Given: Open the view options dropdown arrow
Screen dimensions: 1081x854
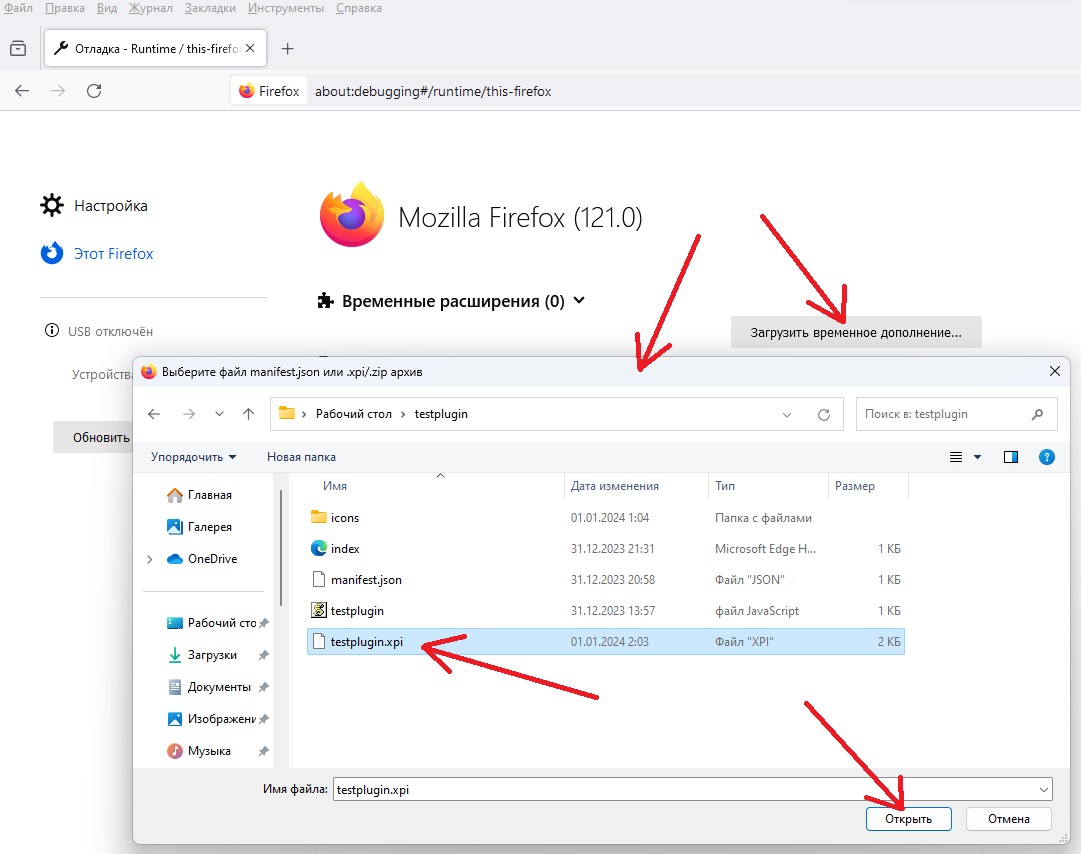Looking at the screenshot, I should point(977,457).
